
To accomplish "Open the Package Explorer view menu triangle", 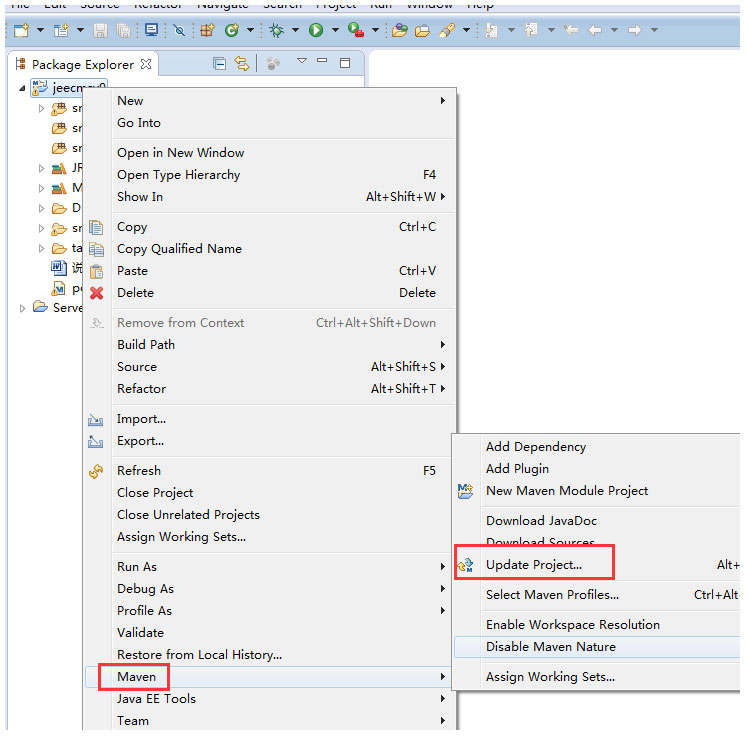I will 301,63.
